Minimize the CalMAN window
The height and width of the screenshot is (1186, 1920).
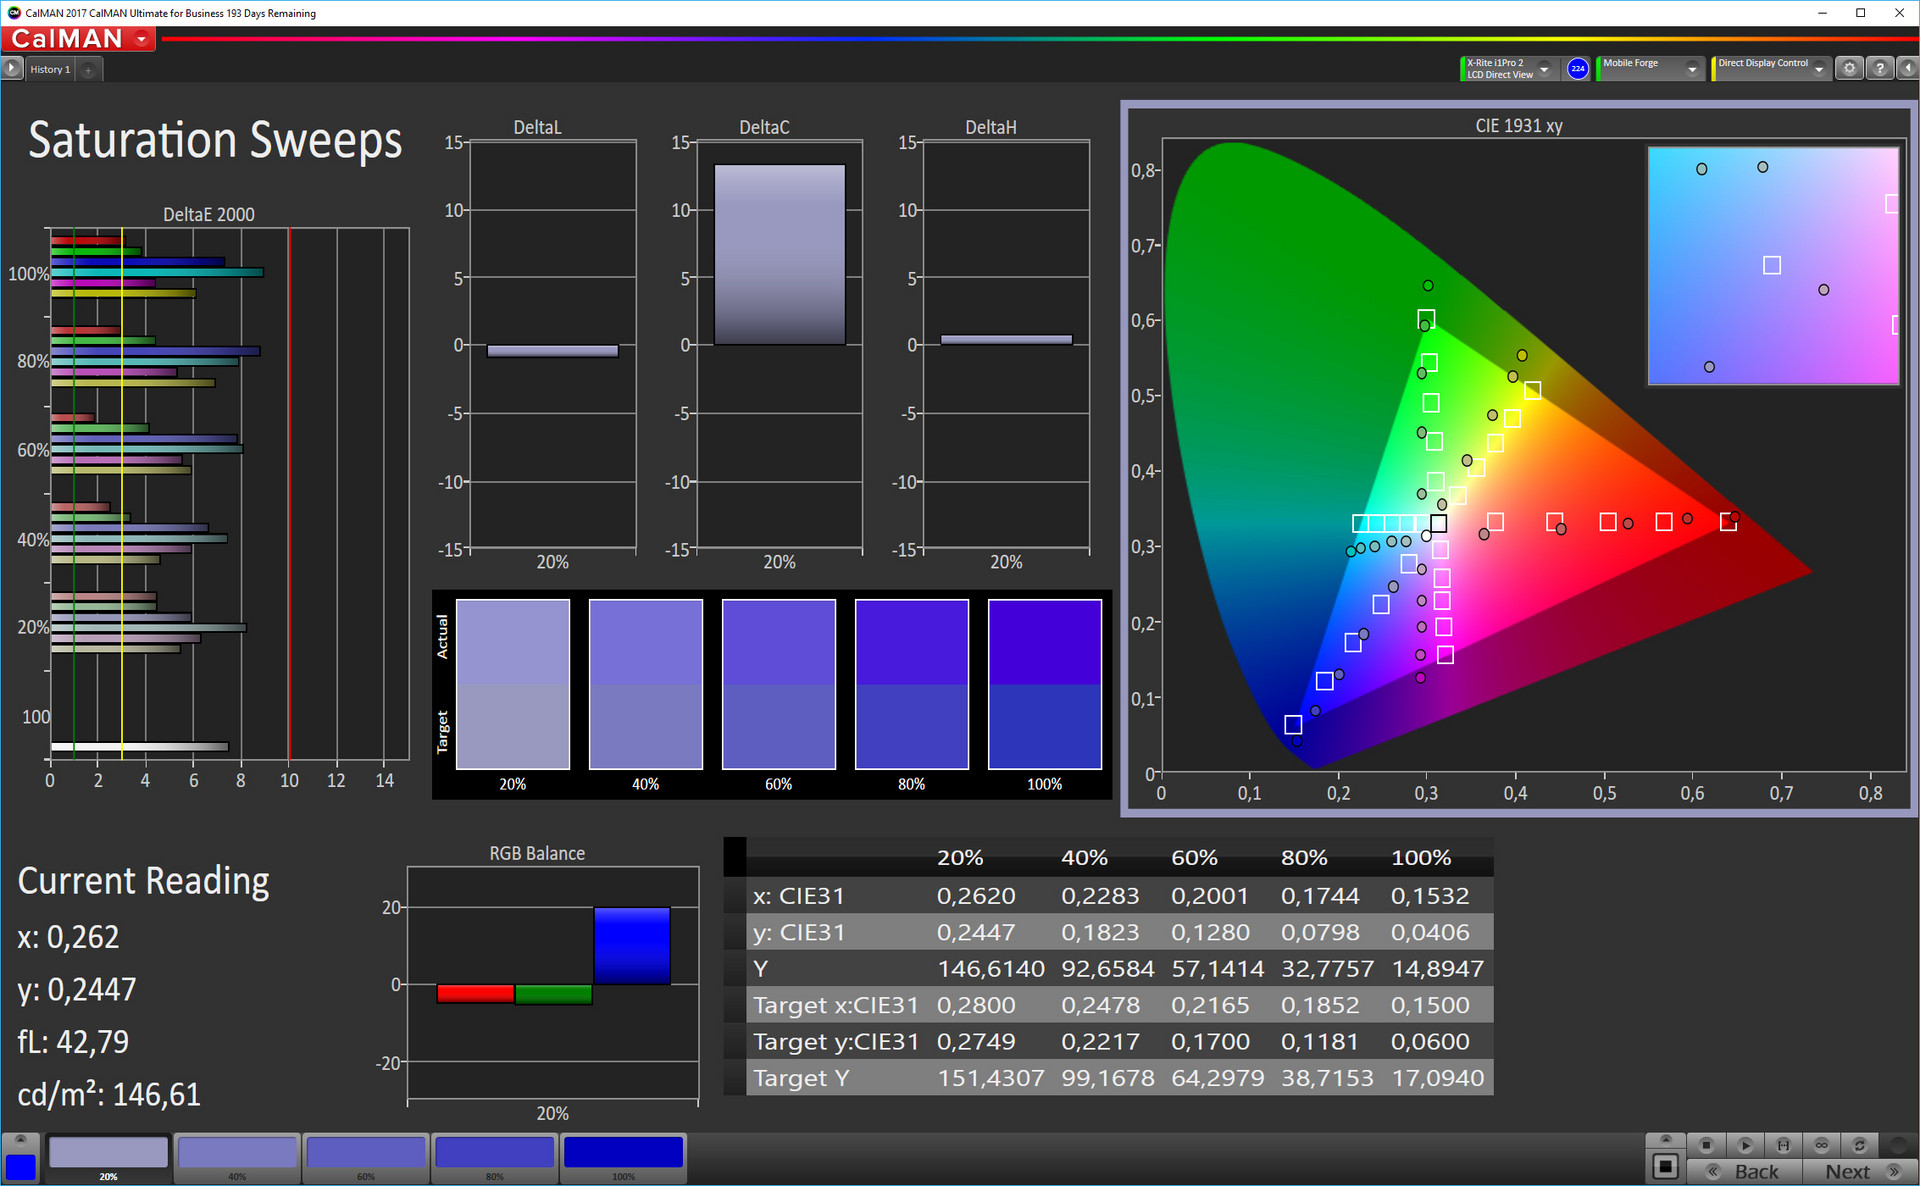(x=1822, y=13)
